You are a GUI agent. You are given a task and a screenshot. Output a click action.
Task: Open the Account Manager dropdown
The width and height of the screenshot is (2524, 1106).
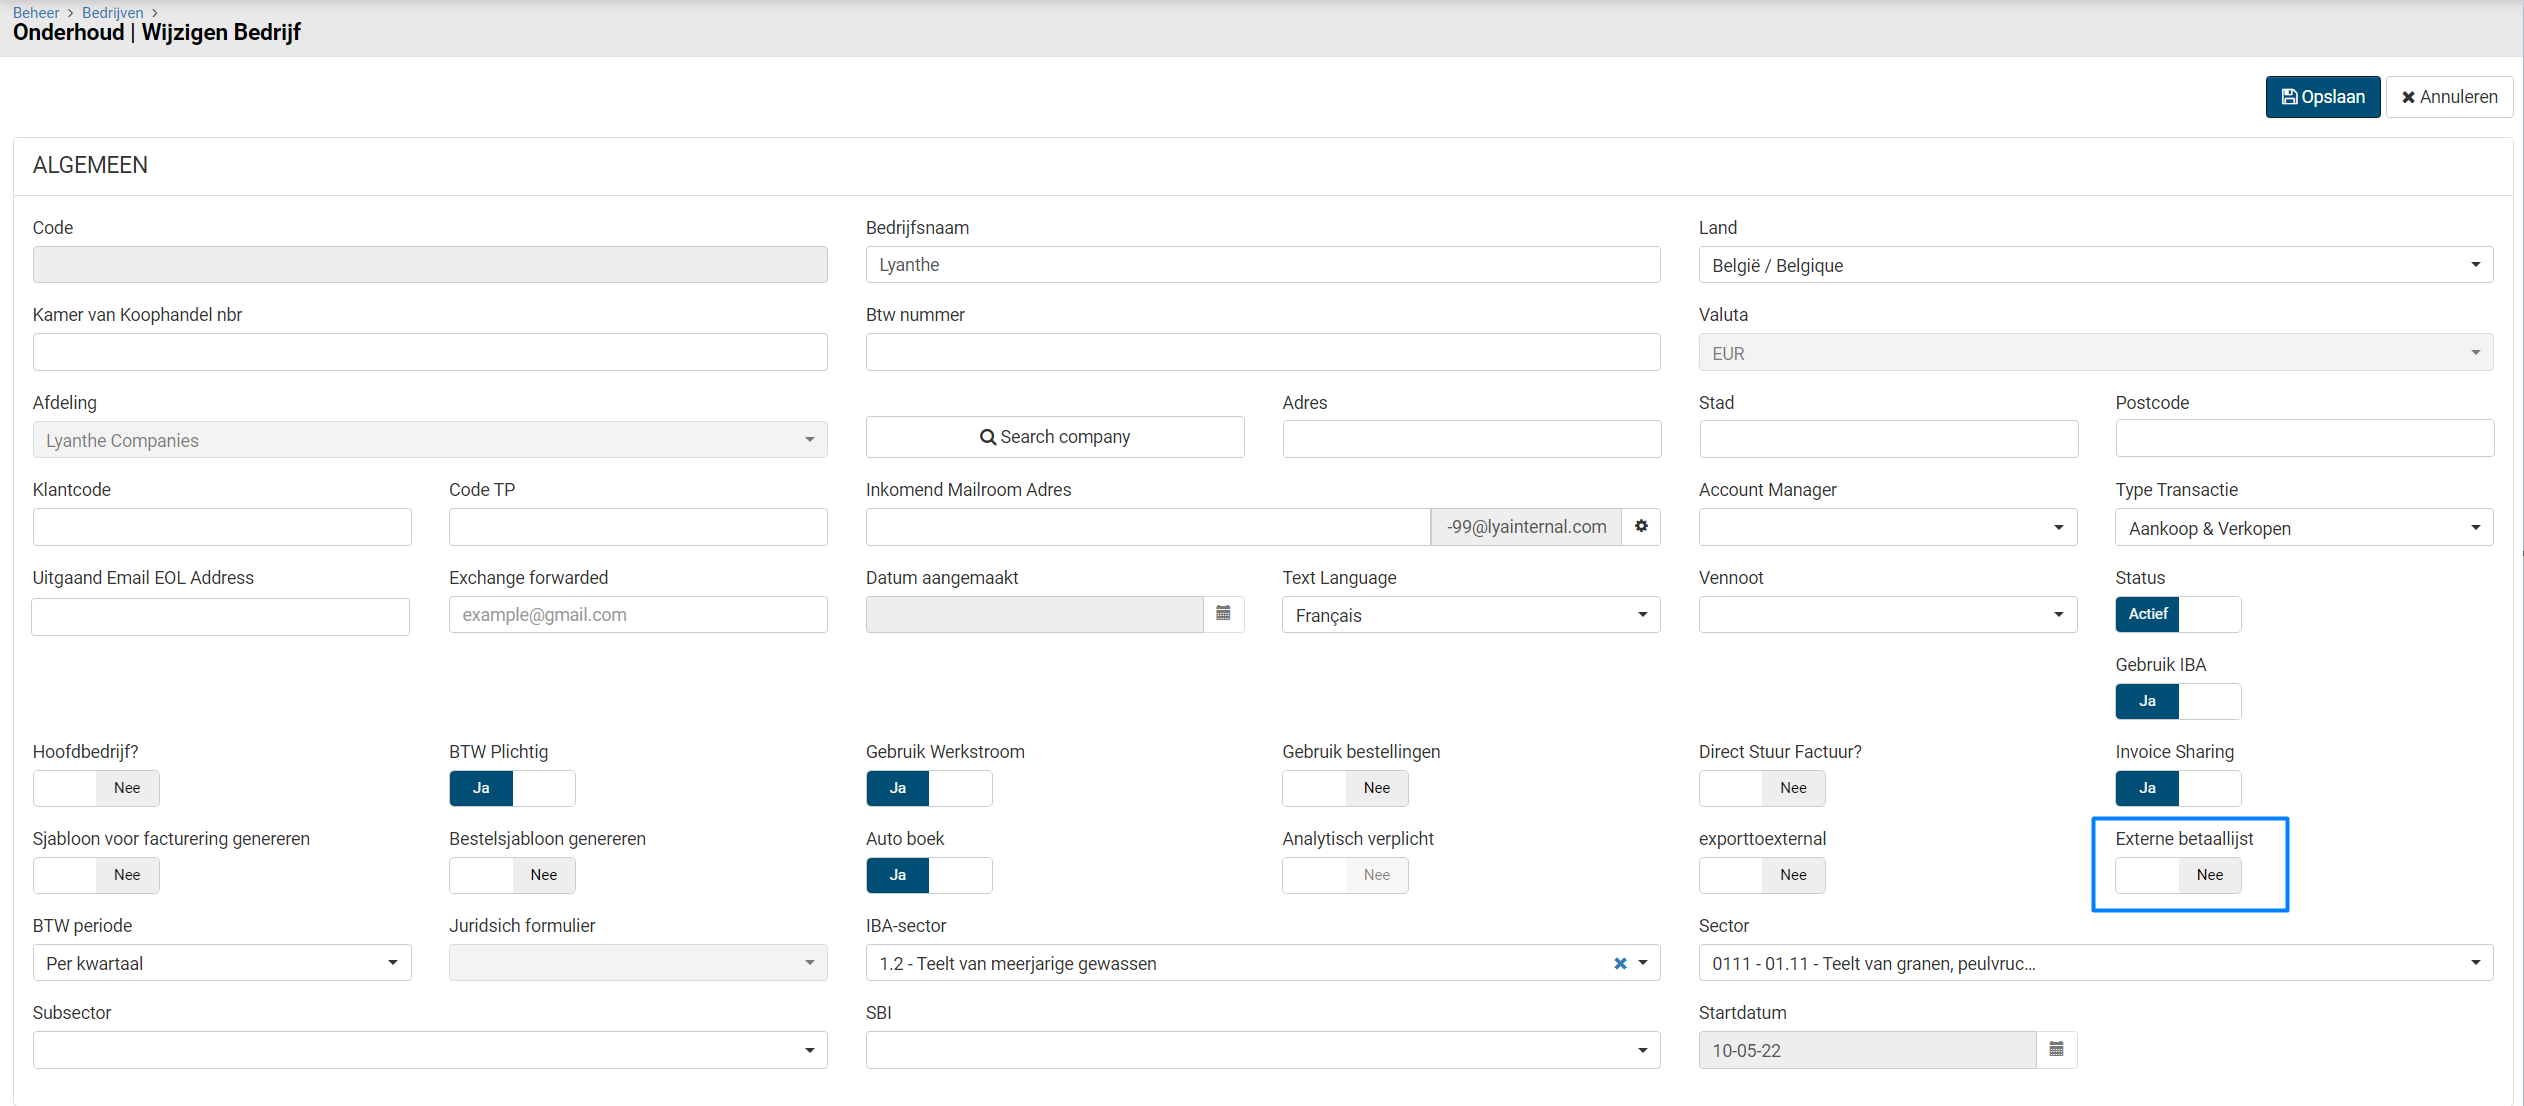1887,528
